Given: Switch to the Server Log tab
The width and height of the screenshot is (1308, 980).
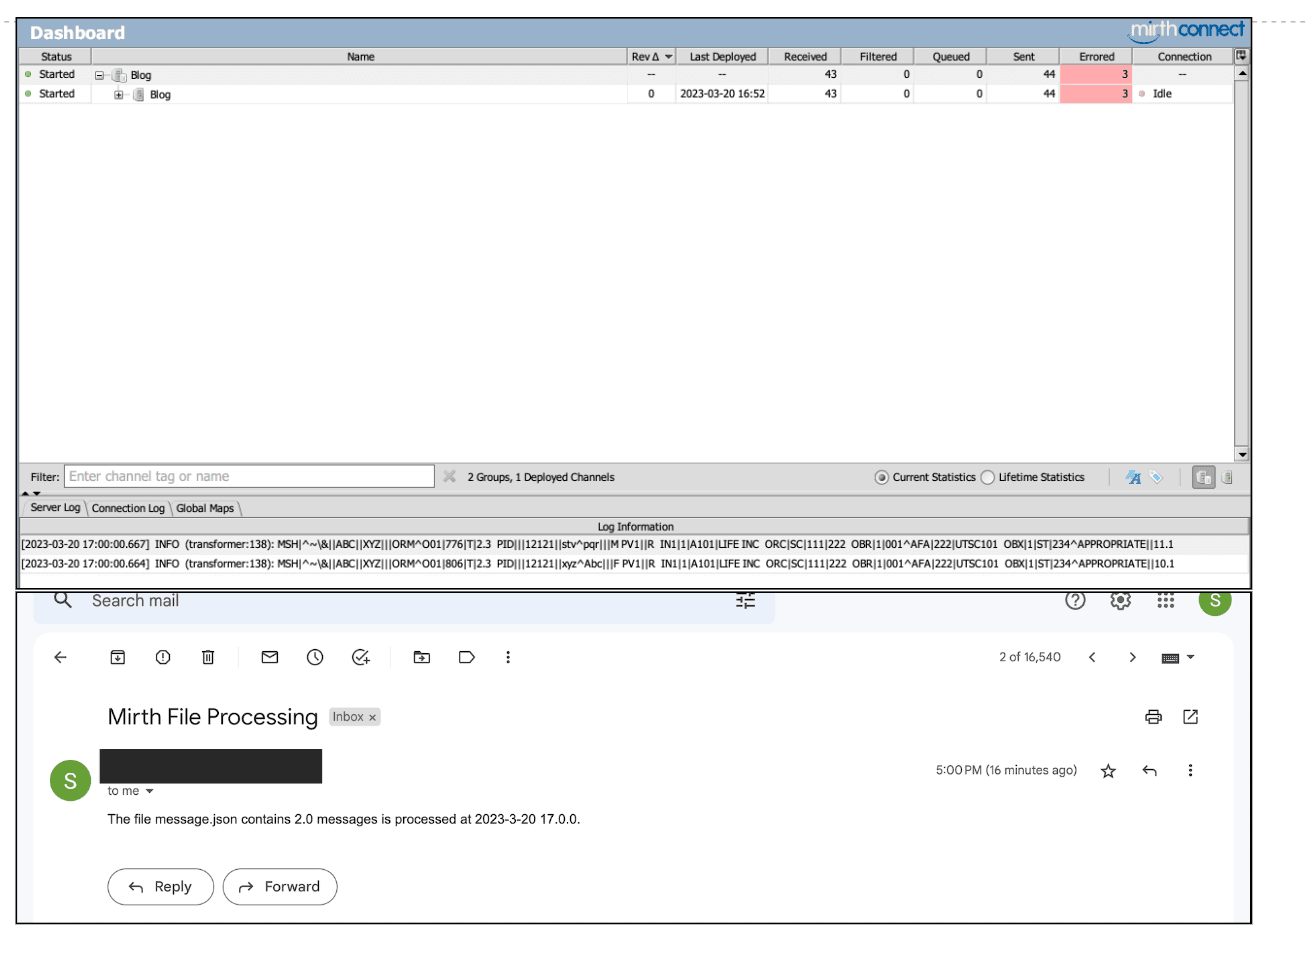Looking at the screenshot, I should 55,508.
